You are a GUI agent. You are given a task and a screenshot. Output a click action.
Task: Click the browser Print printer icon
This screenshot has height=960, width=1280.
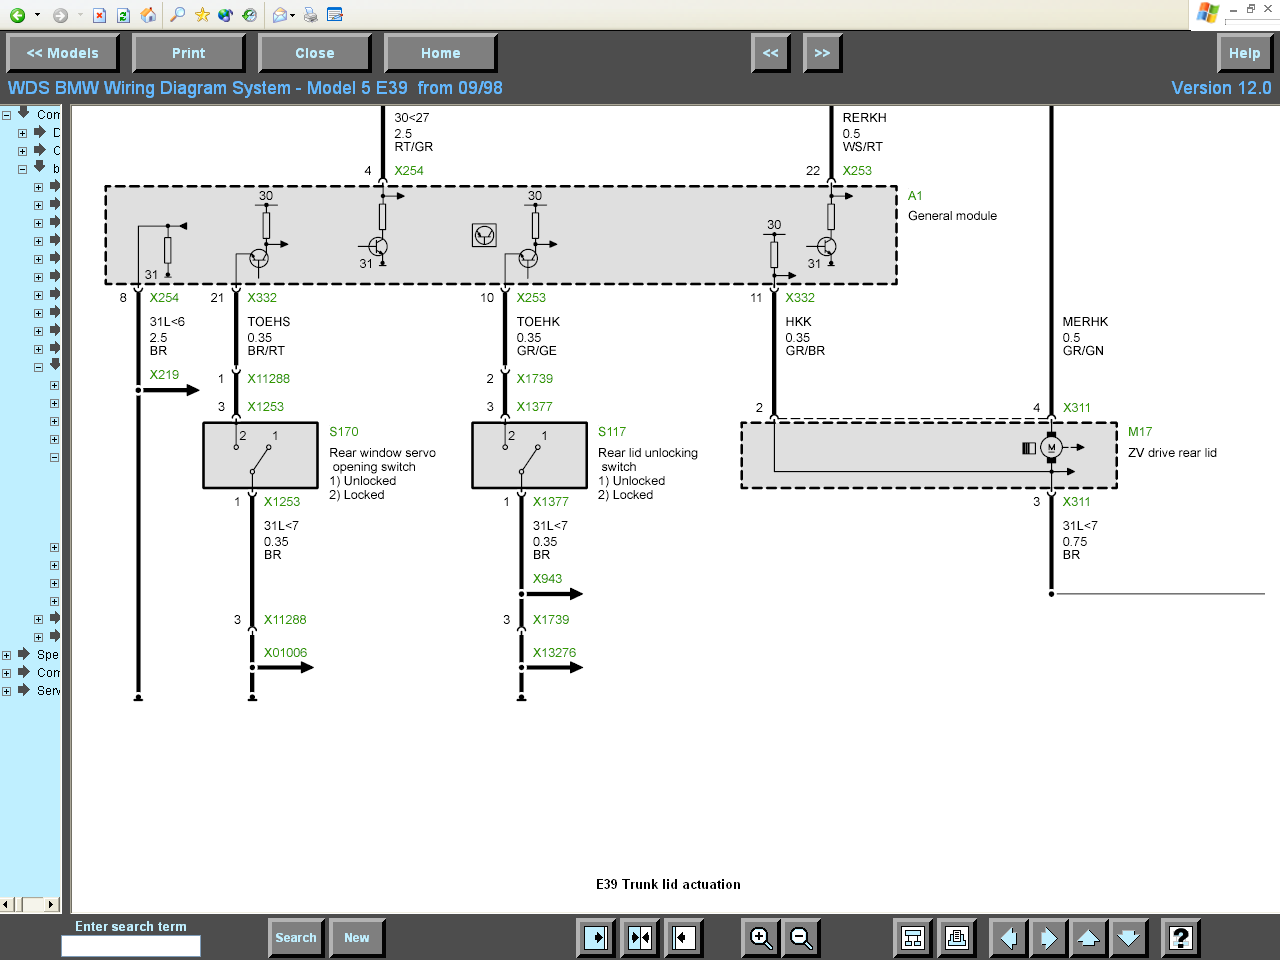click(x=310, y=15)
